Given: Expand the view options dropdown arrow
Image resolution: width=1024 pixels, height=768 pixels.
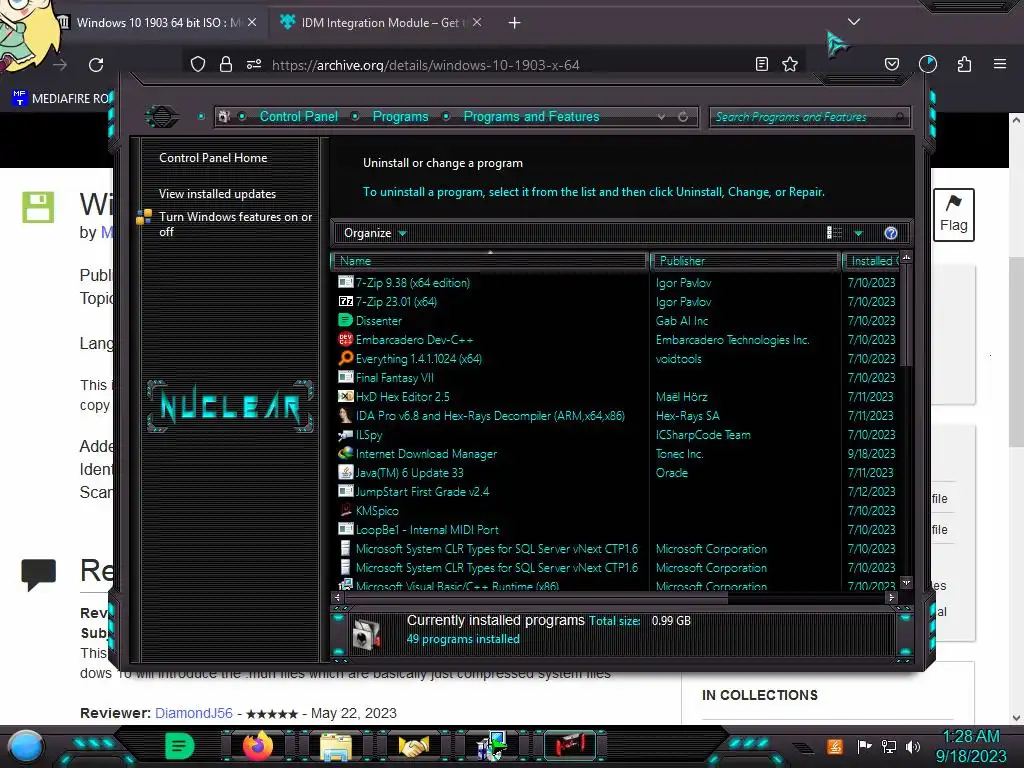Looking at the screenshot, I should (859, 233).
